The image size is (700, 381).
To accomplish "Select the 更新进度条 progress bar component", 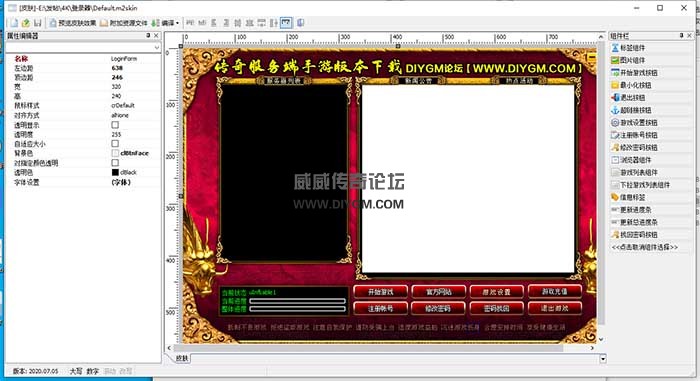I will pyautogui.click(x=631, y=209).
